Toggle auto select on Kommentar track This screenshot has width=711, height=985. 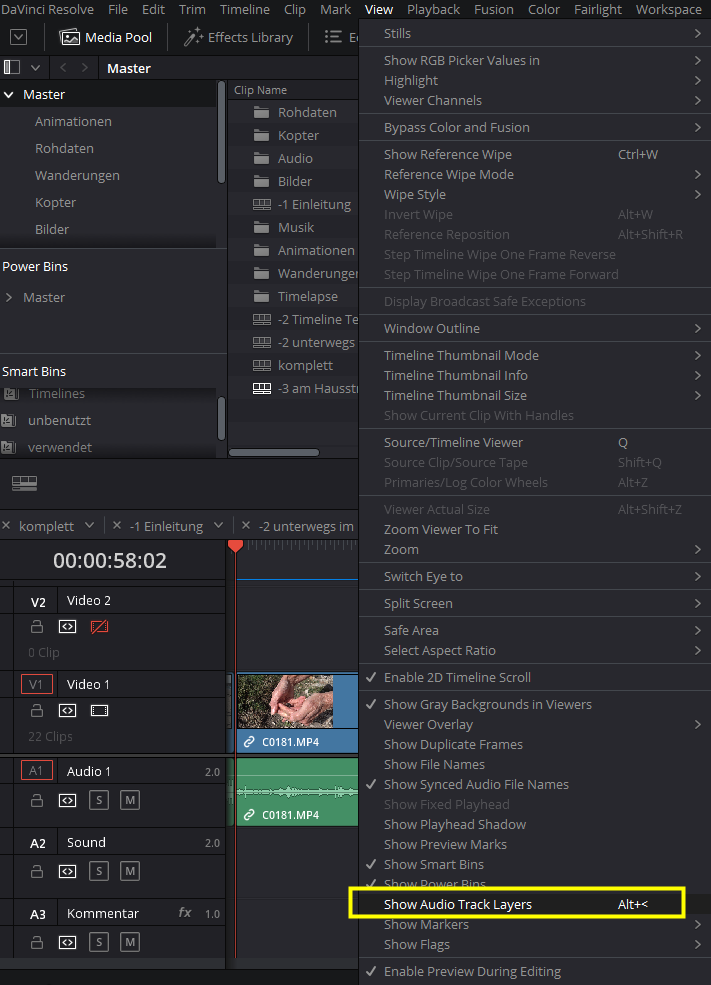(67, 942)
